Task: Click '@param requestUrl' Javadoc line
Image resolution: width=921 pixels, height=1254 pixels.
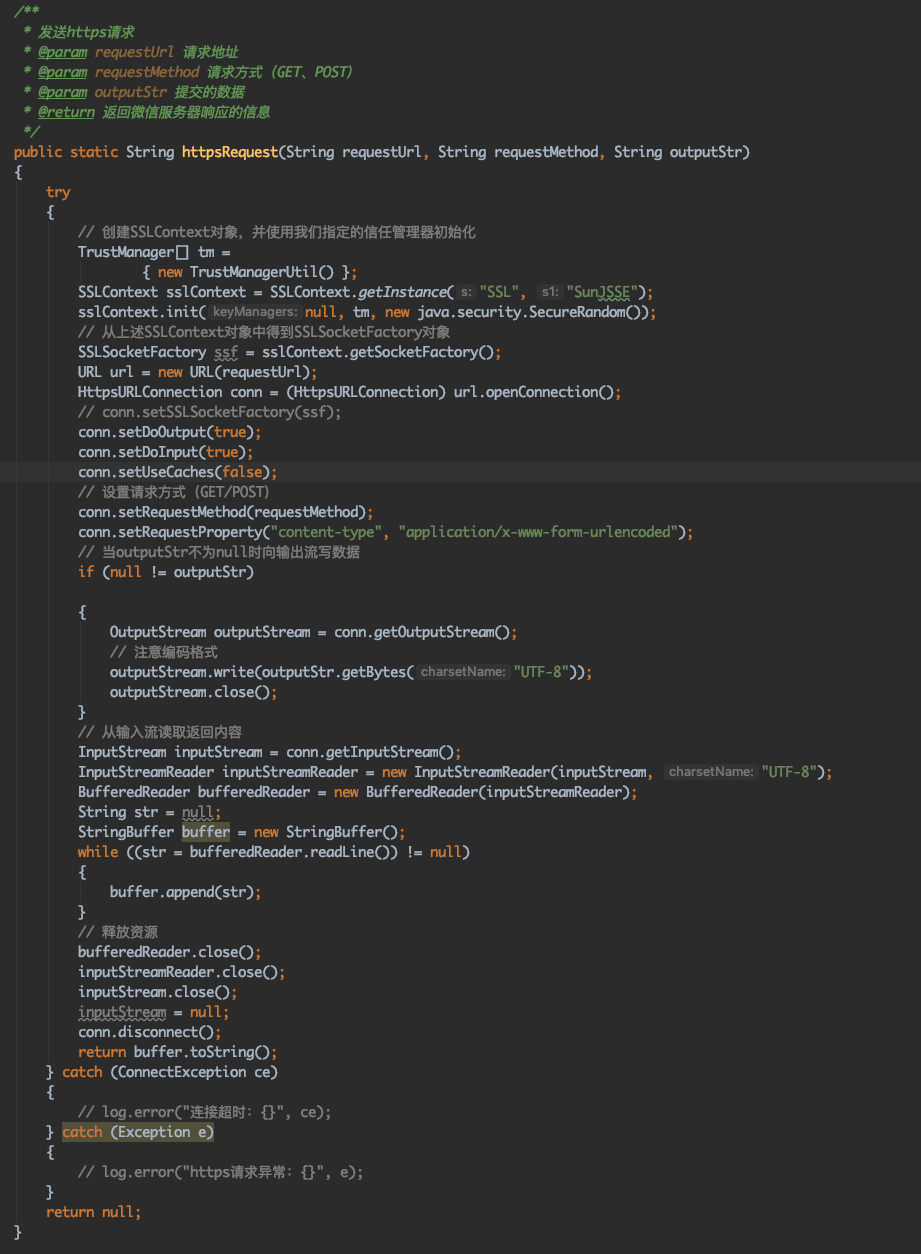Action: [138, 52]
